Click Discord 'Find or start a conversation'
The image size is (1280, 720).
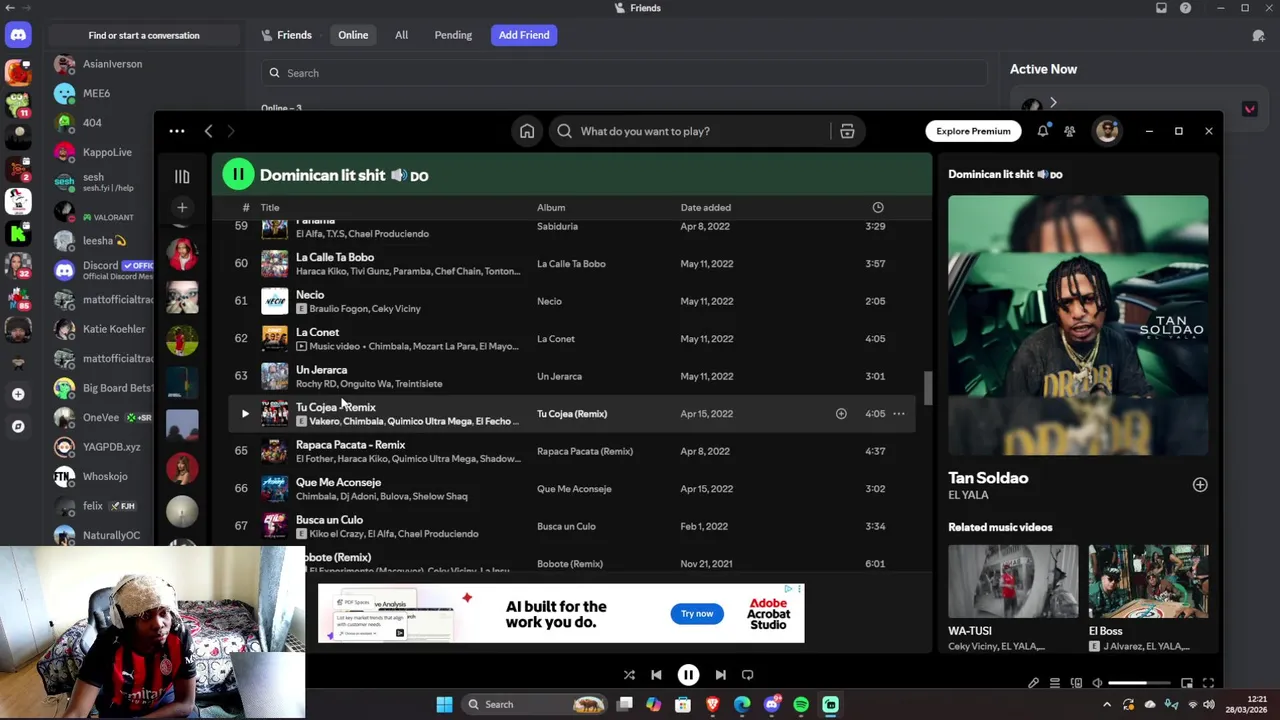click(144, 35)
